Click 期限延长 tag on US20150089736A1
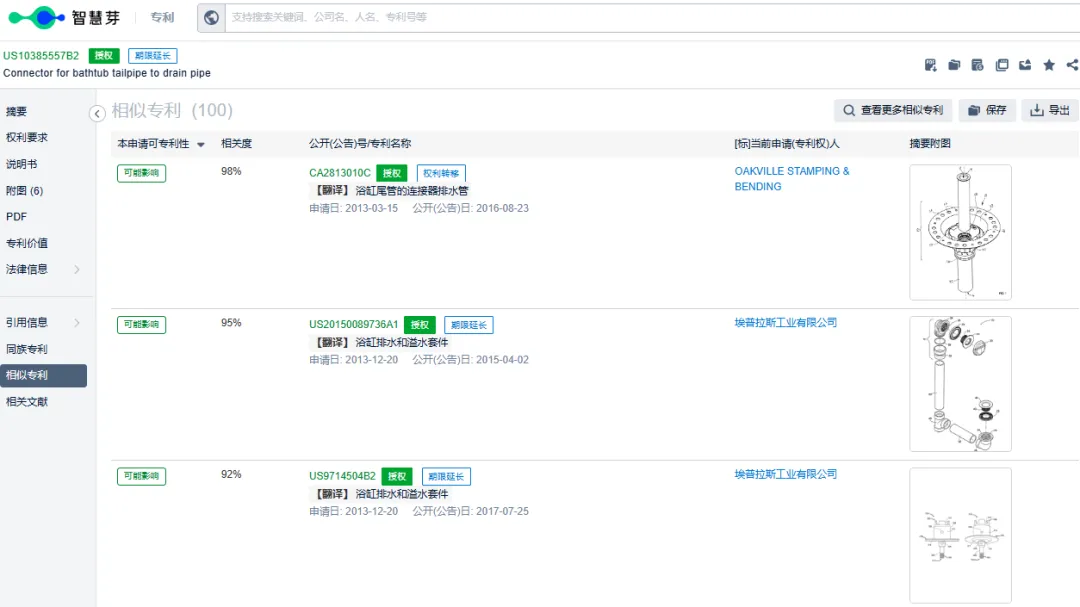Viewport: 1080px width, 607px height. pos(468,325)
